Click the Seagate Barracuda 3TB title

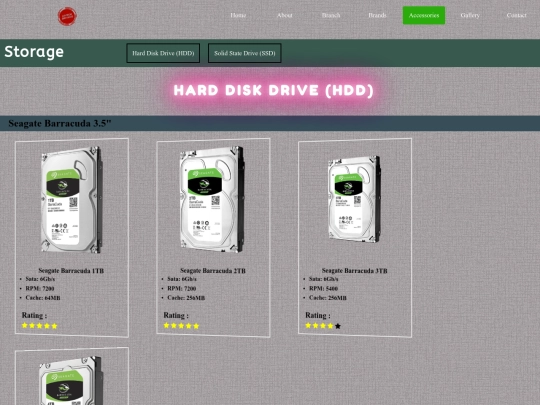click(355, 271)
